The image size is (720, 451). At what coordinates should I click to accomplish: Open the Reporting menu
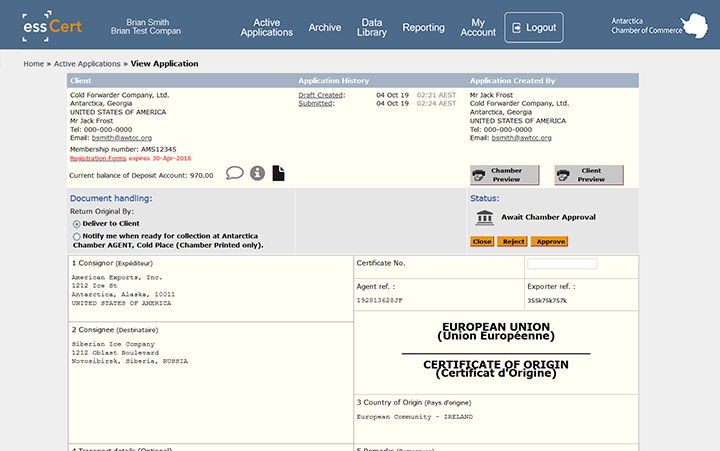click(x=423, y=28)
